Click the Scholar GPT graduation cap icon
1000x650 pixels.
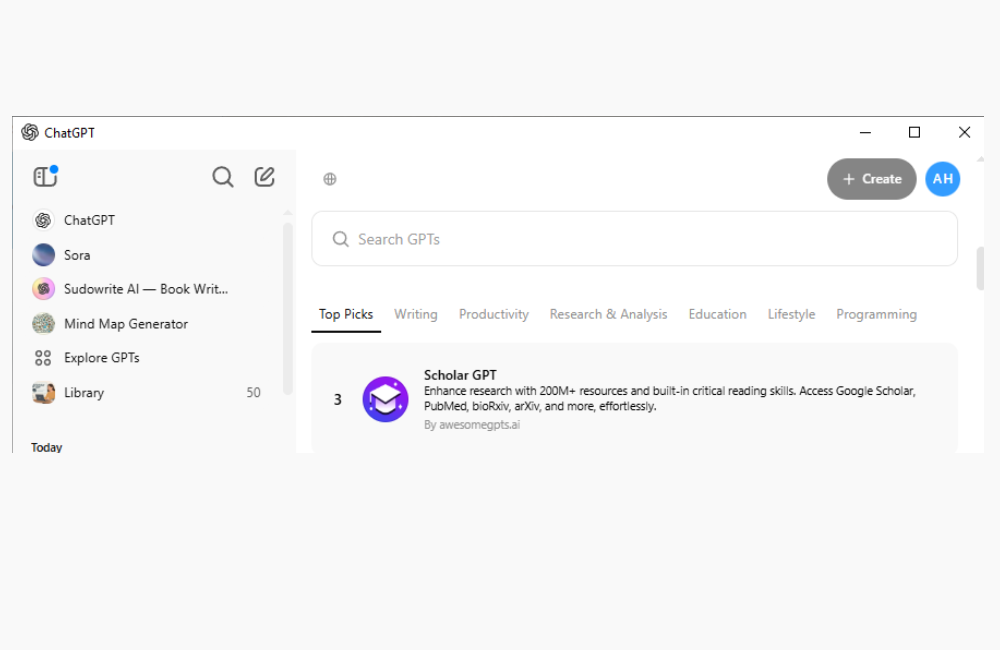coord(385,399)
